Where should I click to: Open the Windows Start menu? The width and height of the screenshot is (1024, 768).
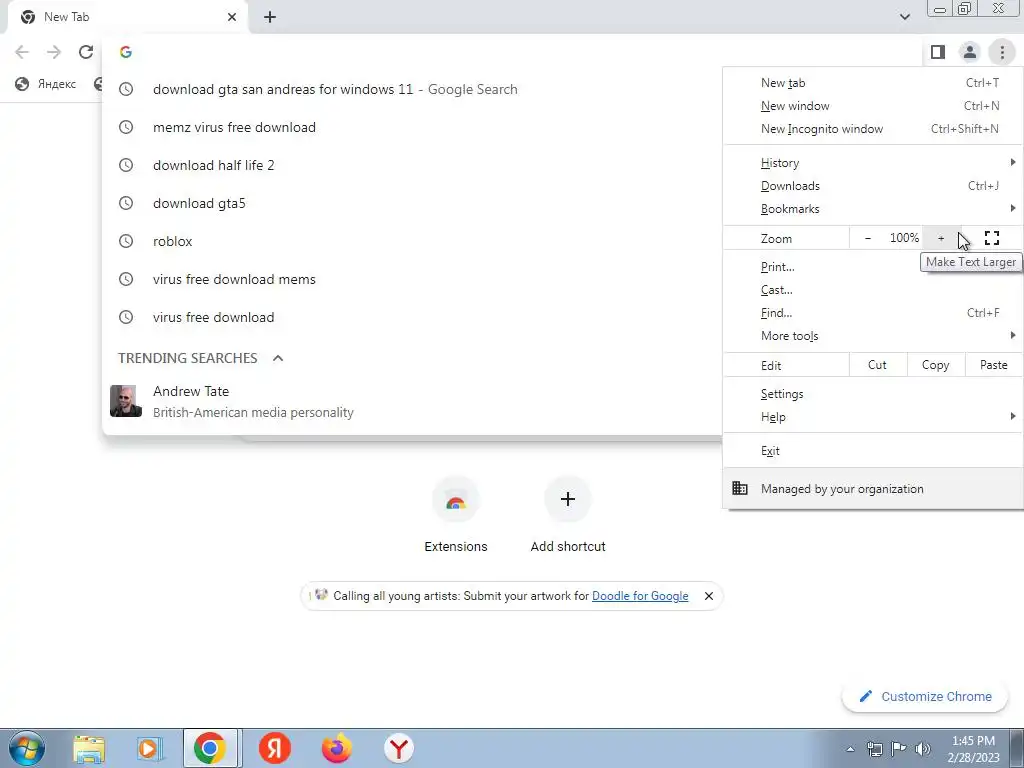tap(27, 748)
